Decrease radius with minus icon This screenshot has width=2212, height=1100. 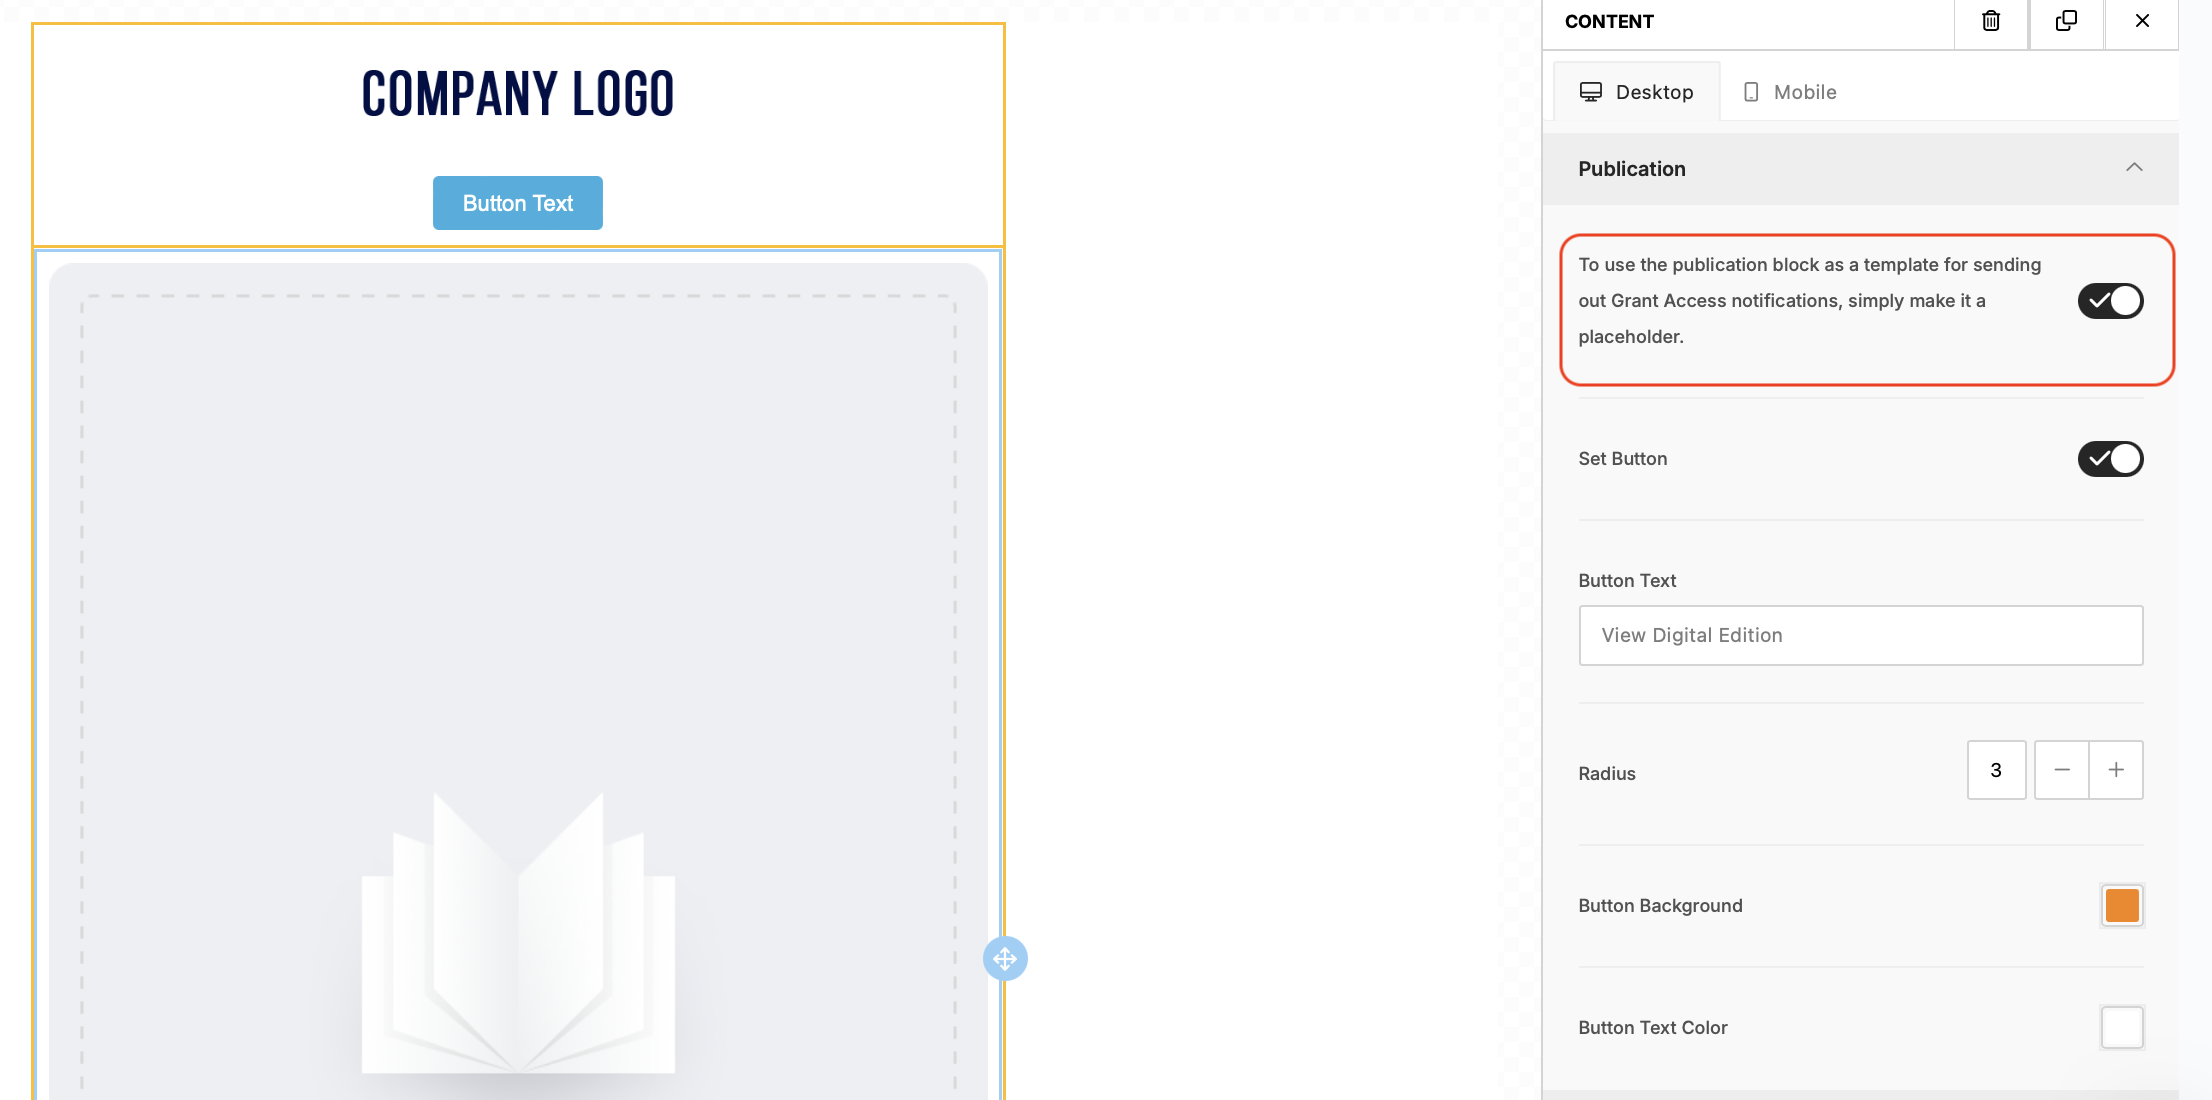pos(2062,770)
